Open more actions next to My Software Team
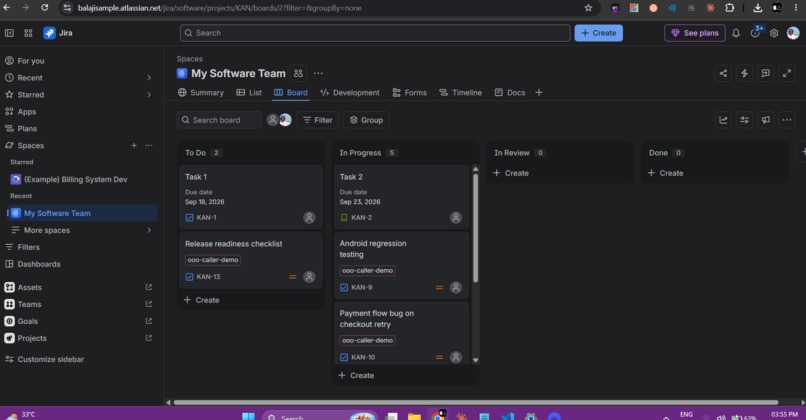Viewport: 806px width, 420px height. [x=318, y=74]
